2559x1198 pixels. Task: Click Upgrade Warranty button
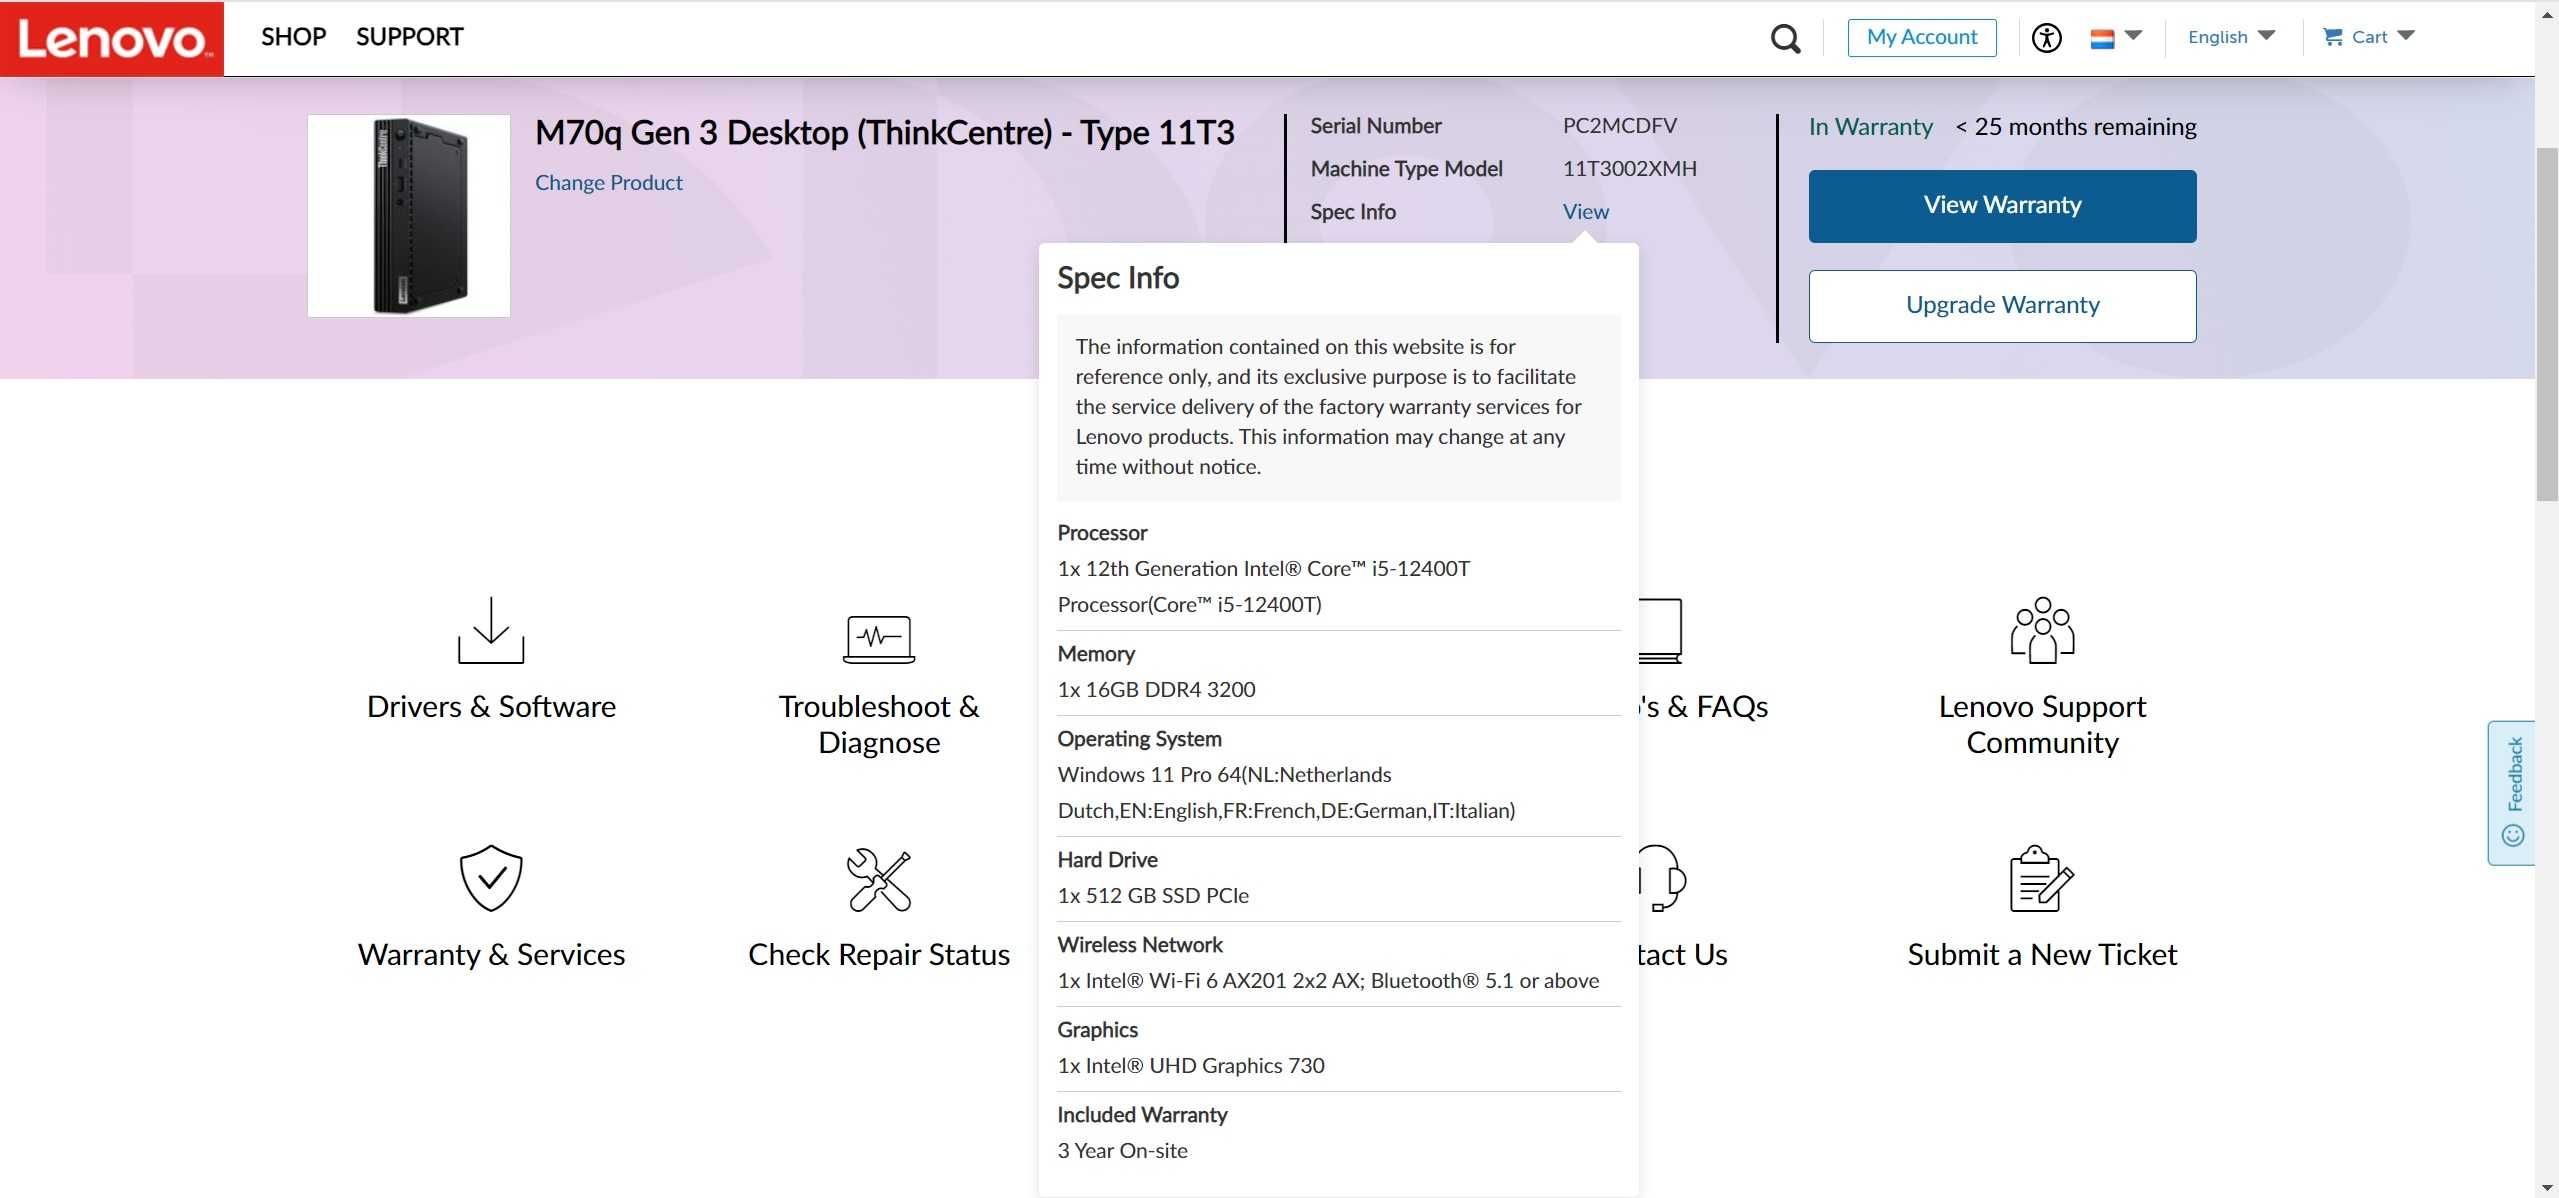point(2002,305)
